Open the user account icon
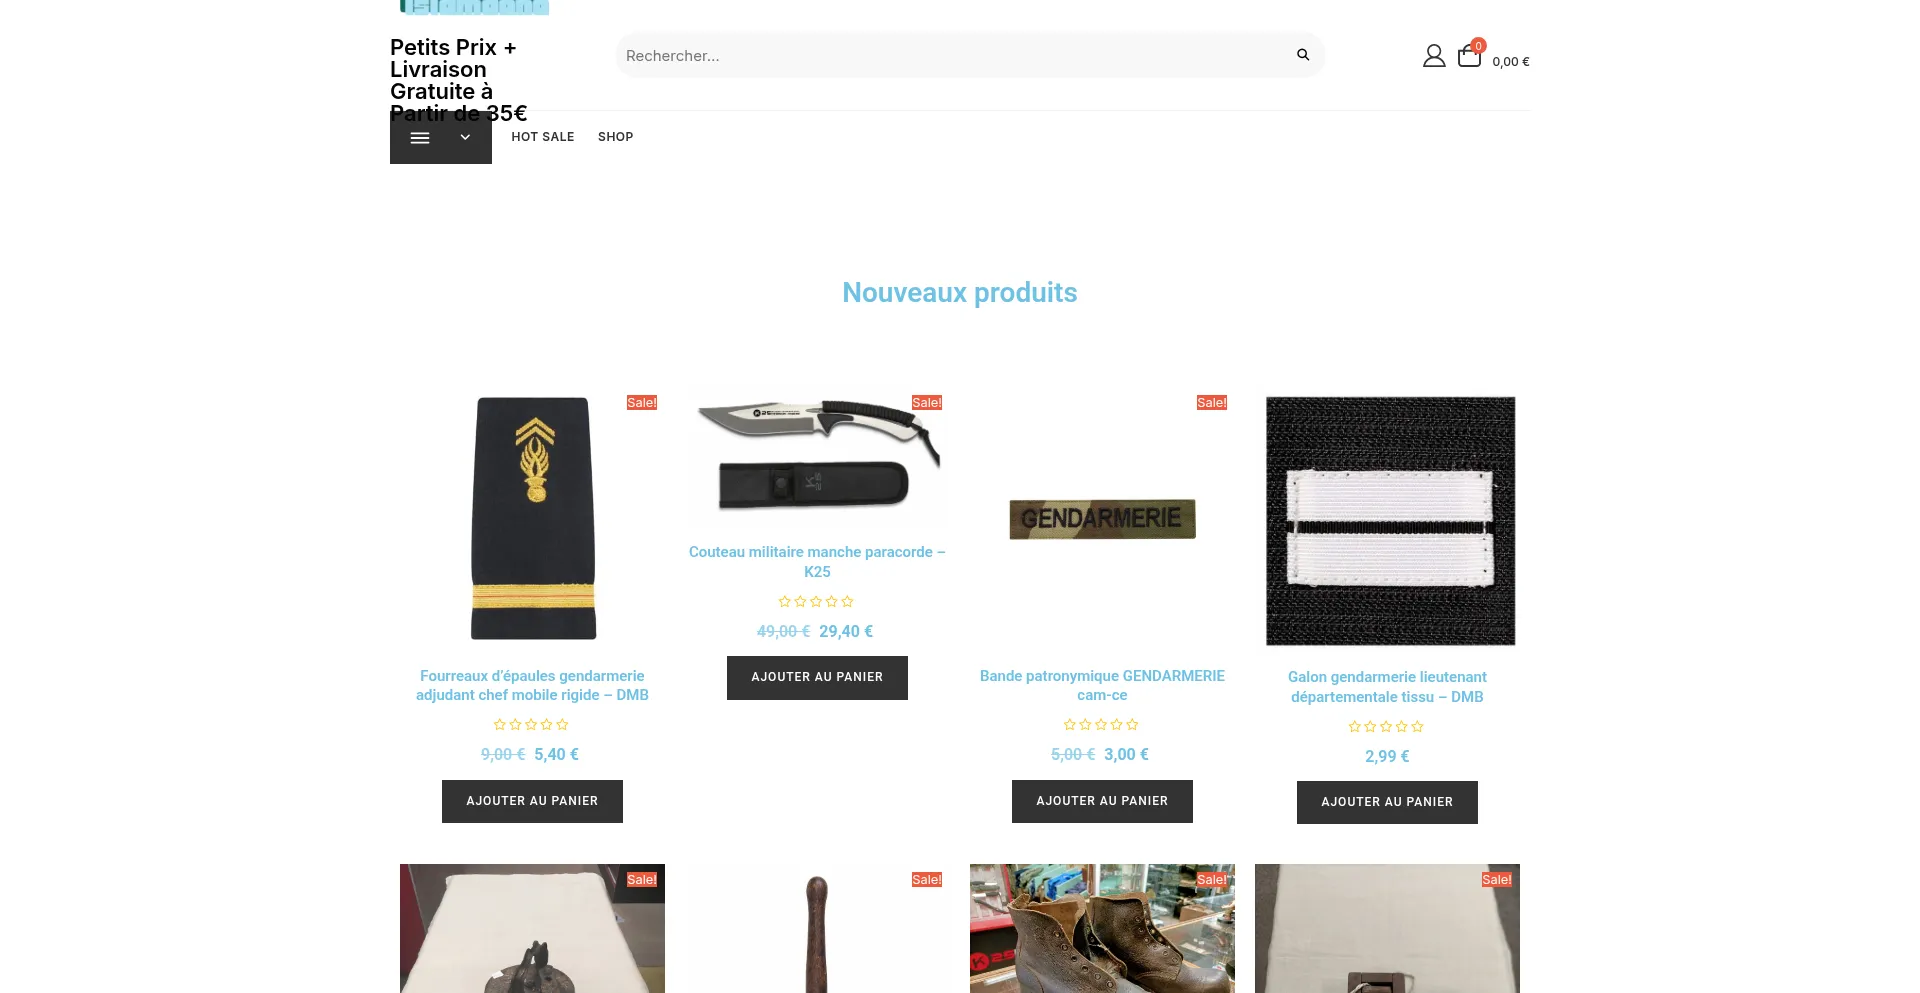The image size is (1920, 993). (1434, 56)
